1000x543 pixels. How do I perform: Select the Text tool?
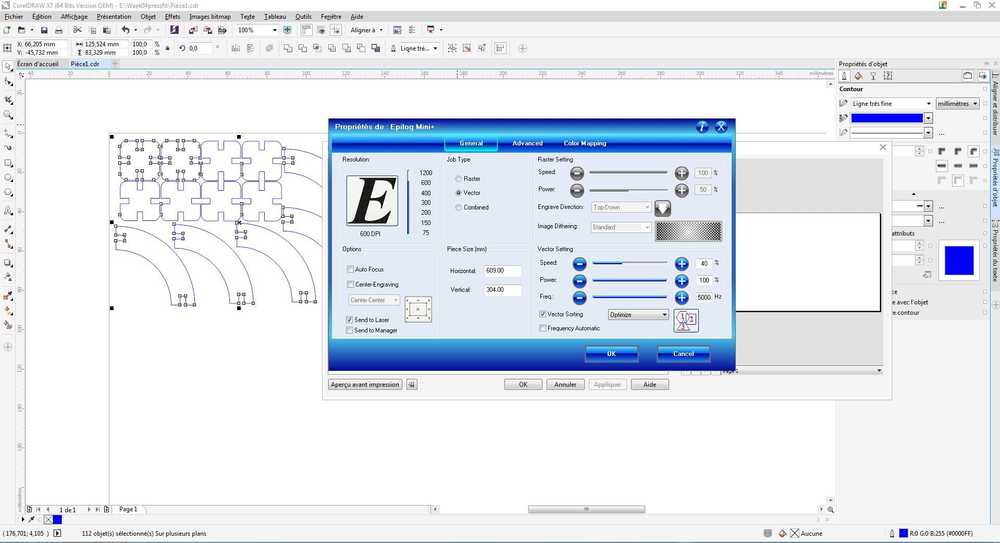pos(8,211)
